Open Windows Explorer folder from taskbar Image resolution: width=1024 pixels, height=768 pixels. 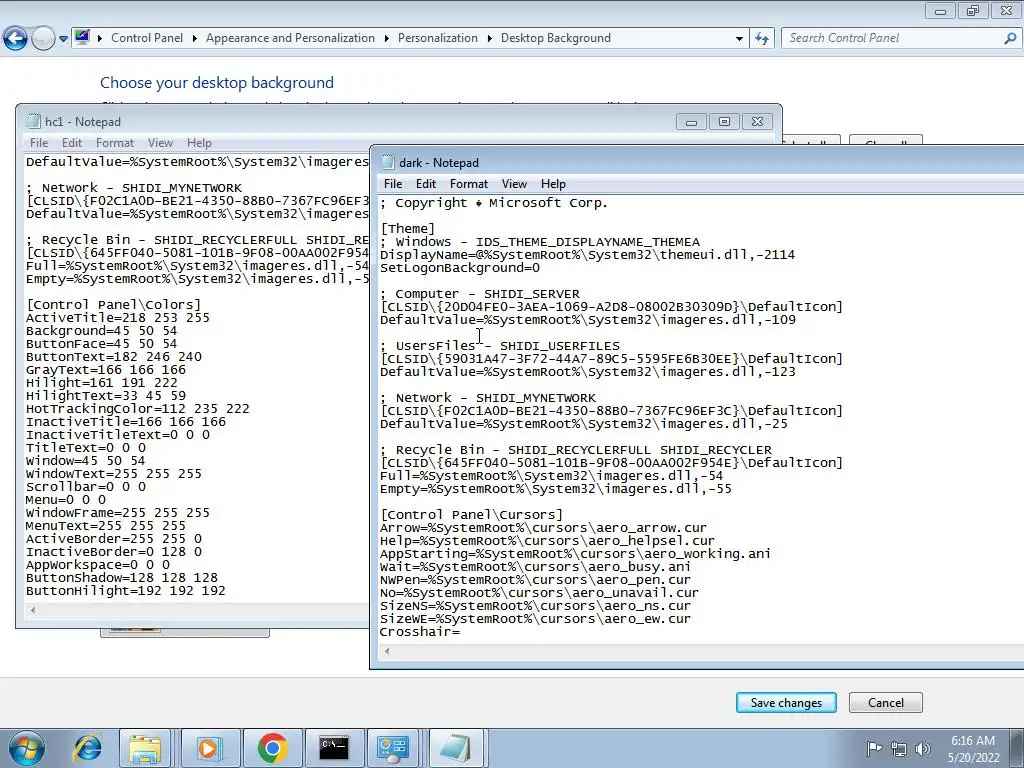(145, 748)
